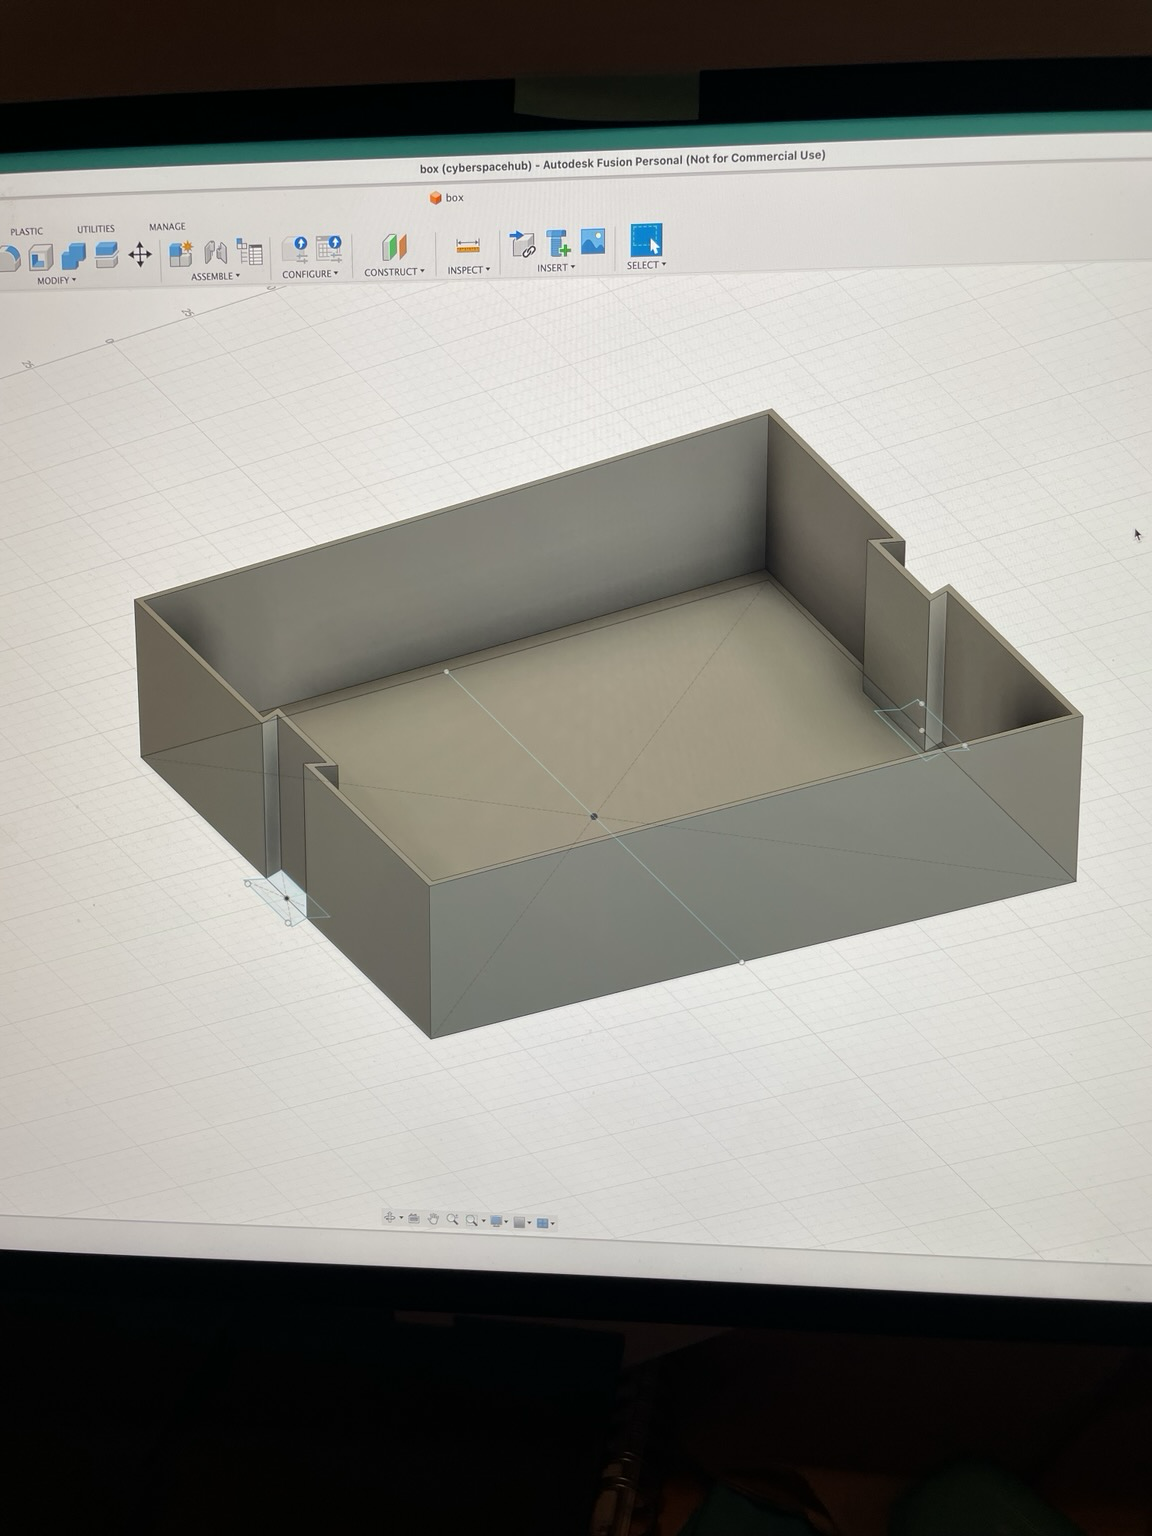Select the Construct offset plane icon
Viewport: 1152px width, 1536px height.
[x=395, y=248]
